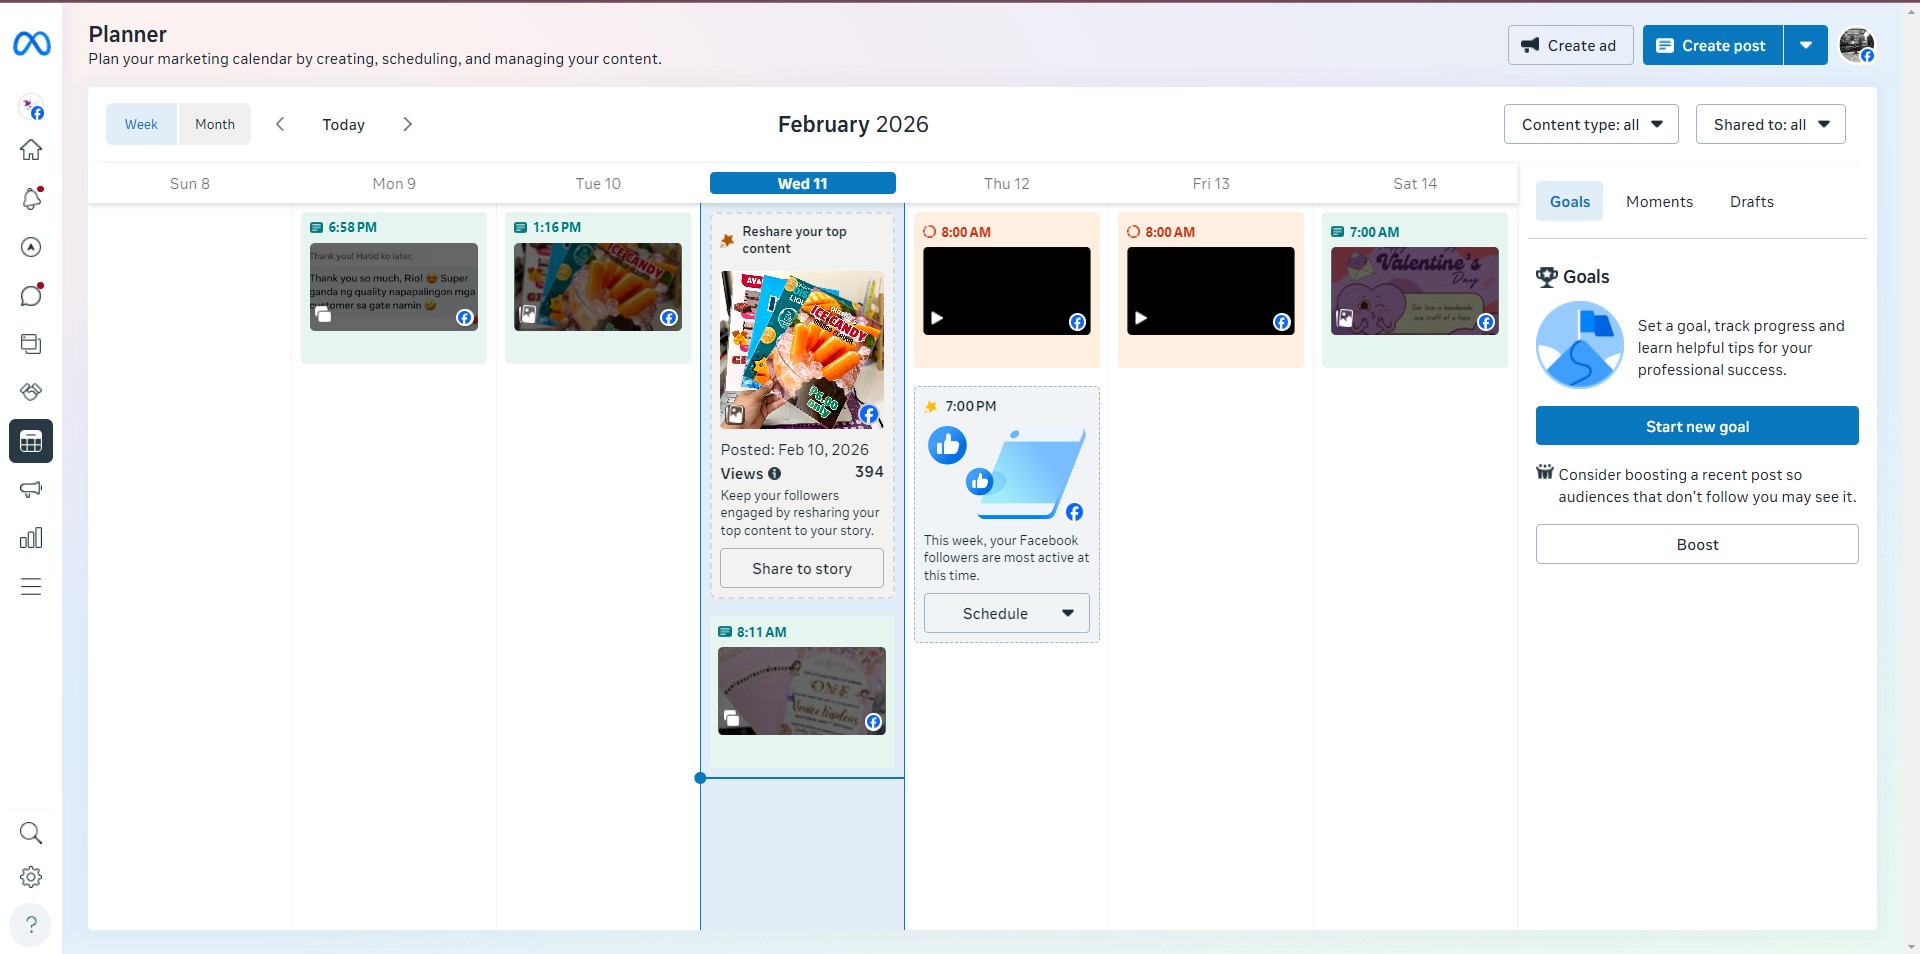
Task: Click the Create post button
Action: coord(1713,45)
